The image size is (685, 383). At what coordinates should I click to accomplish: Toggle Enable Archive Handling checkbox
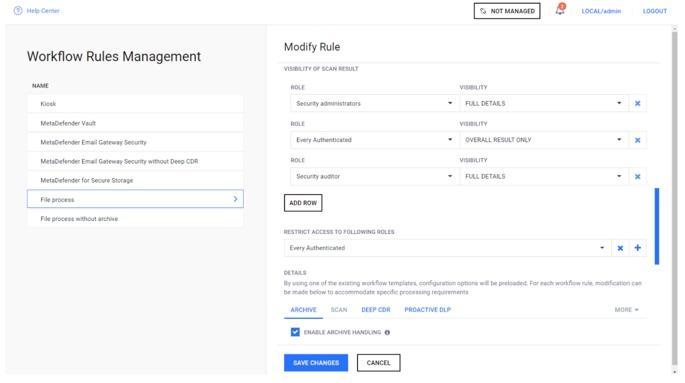(x=295, y=332)
